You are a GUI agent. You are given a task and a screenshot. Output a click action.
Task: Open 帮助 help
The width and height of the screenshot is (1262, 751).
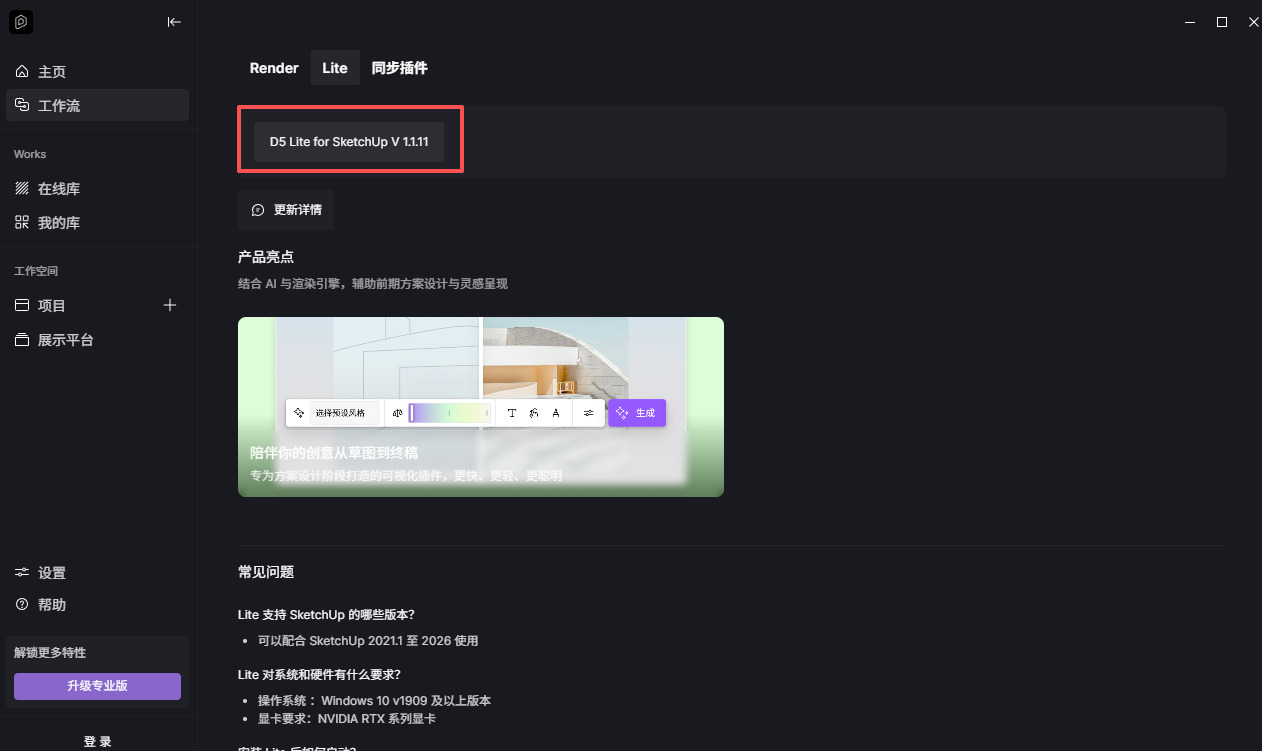52,605
